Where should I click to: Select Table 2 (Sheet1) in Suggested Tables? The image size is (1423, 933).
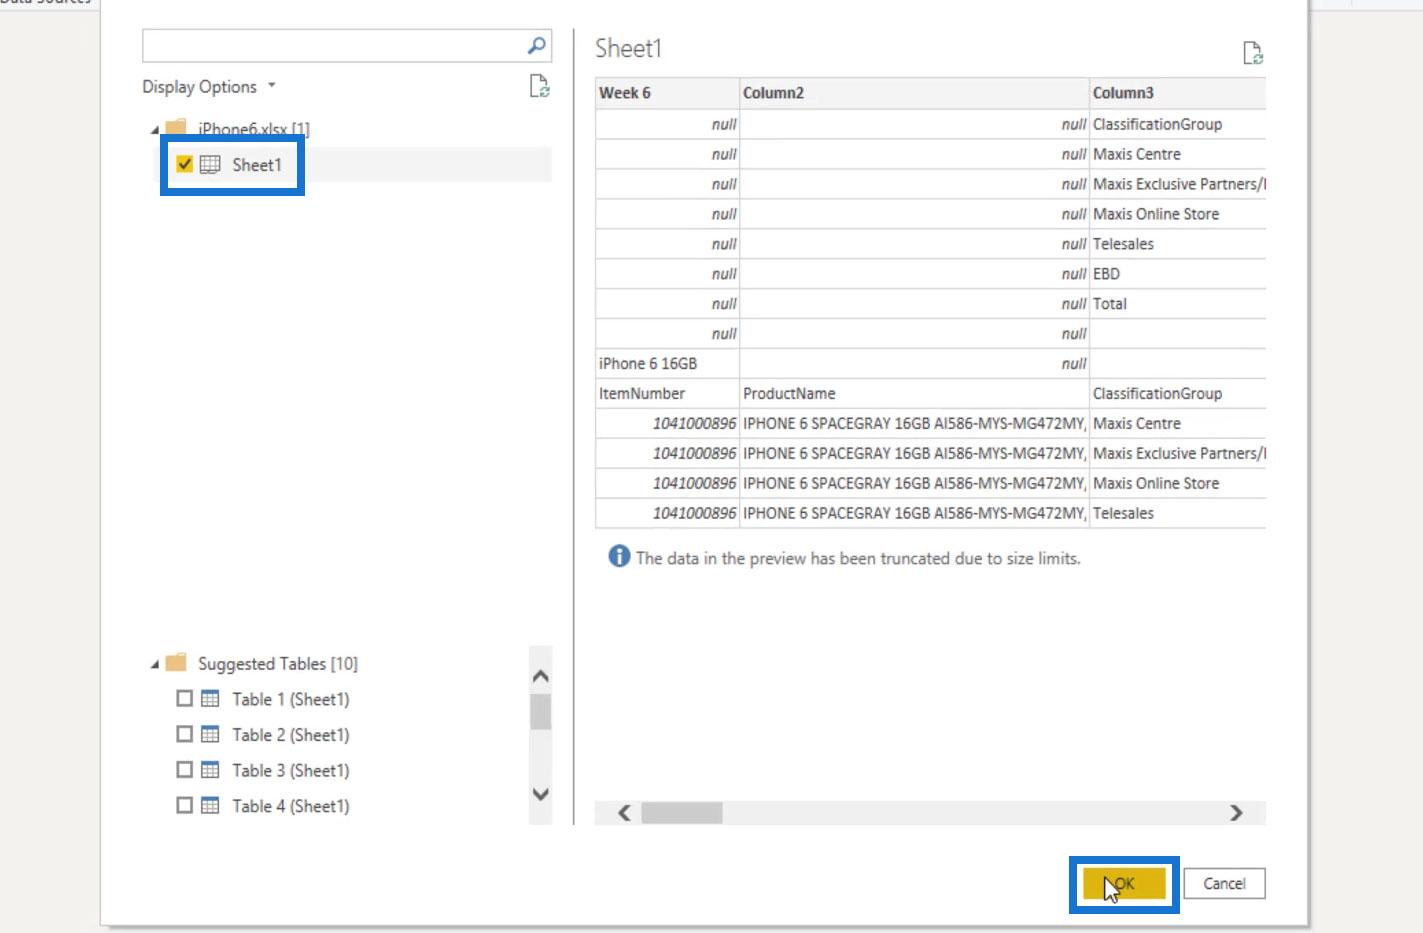tap(291, 735)
